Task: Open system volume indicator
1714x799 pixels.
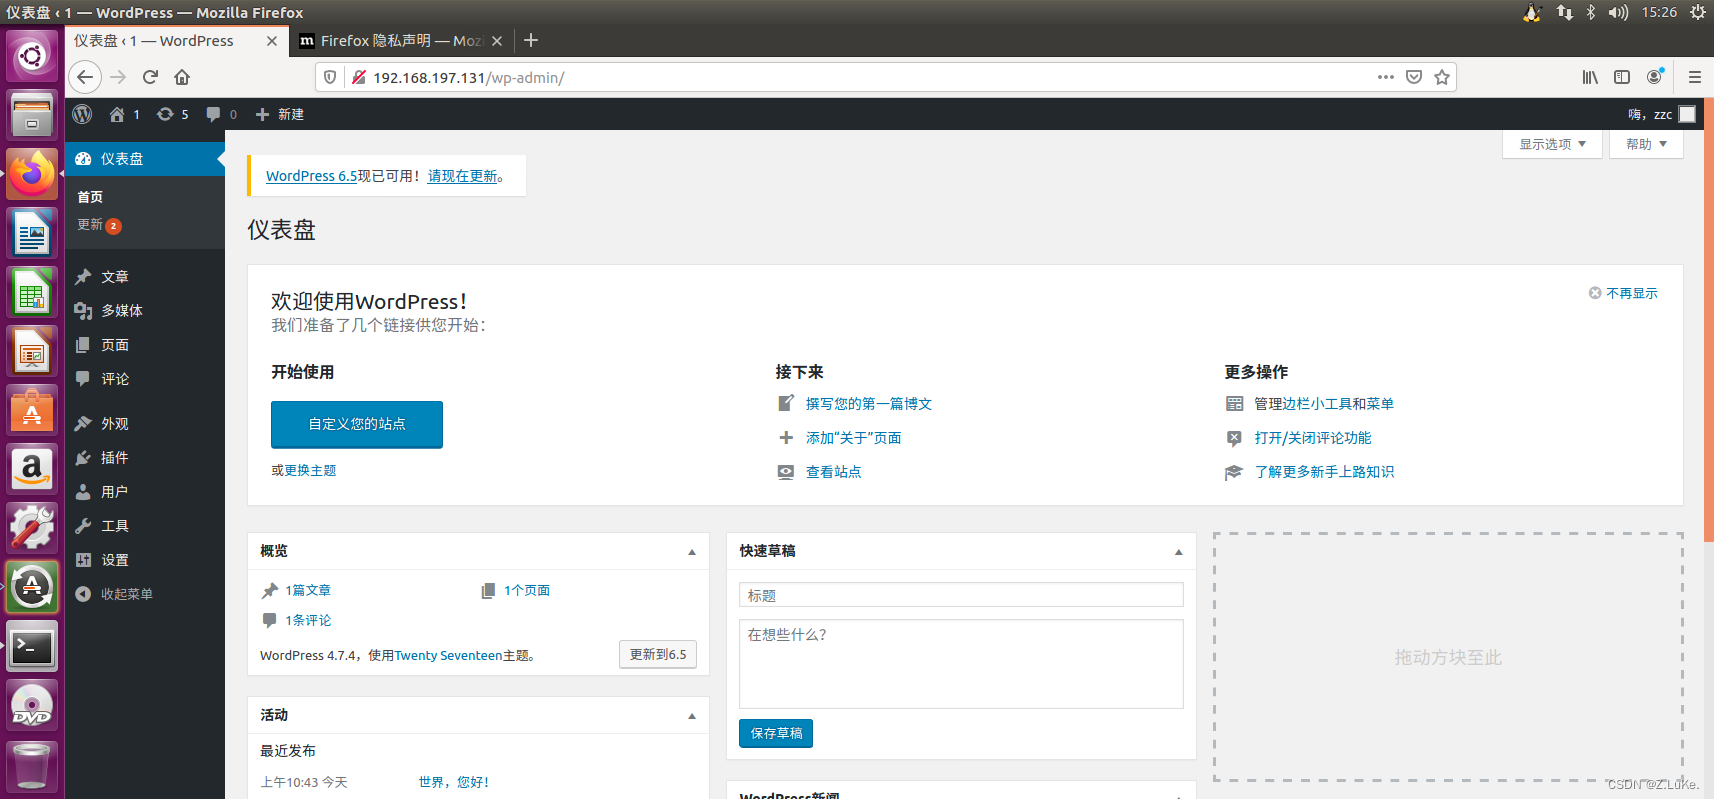Action: (x=1618, y=12)
